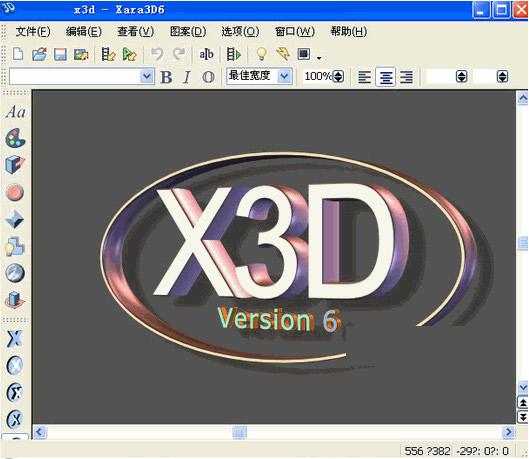Align text left
Screen dimensions: 529x459
coord(364,77)
